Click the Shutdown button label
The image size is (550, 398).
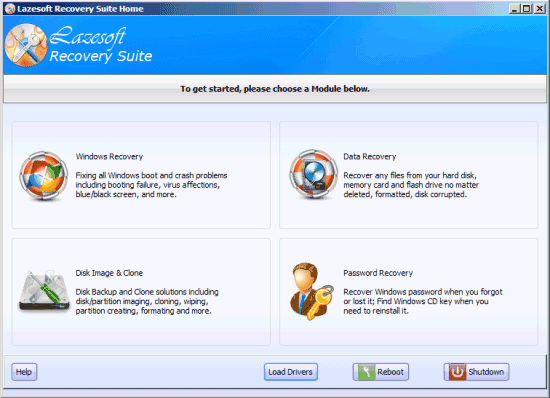point(486,372)
